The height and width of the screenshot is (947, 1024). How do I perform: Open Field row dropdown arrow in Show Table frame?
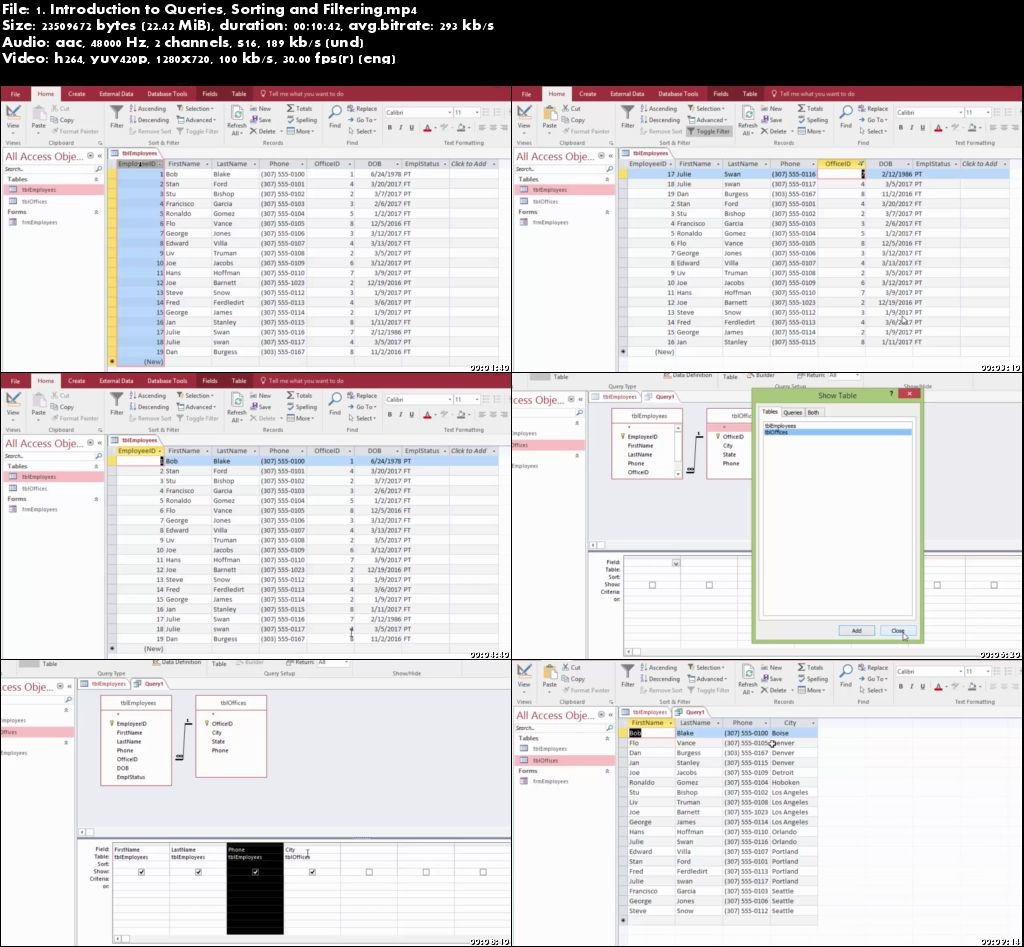coord(676,562)
